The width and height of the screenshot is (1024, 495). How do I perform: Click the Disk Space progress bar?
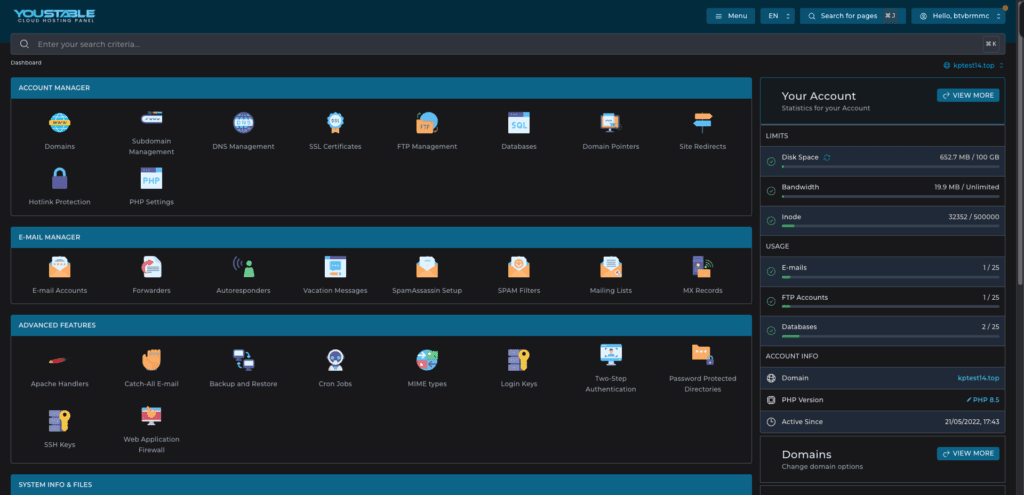click(x=890, y=167)
